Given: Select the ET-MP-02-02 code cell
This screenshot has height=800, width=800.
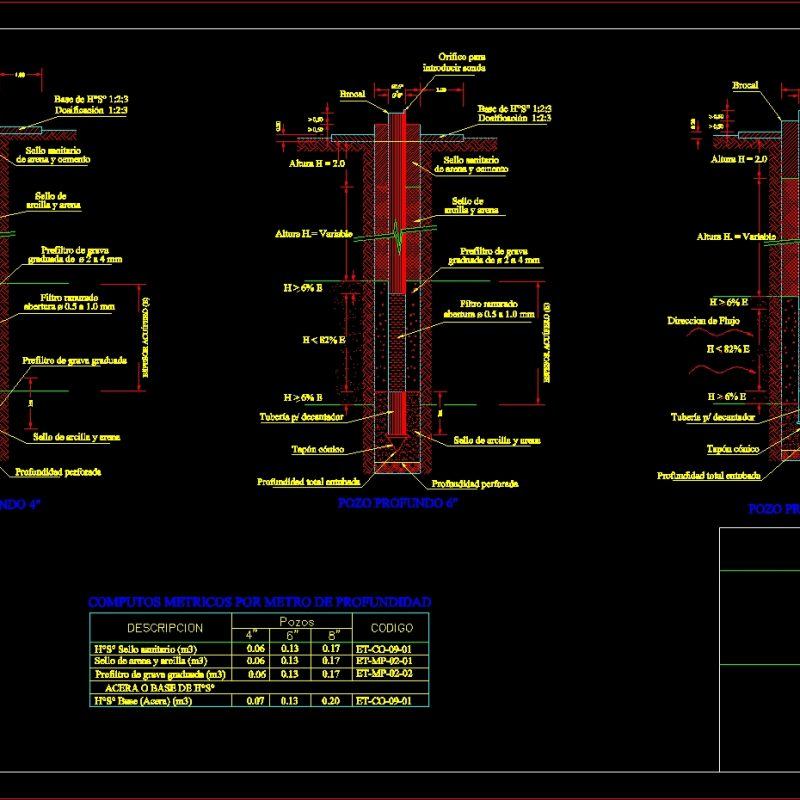Looking at the screenshot, I should tap(382, 672).
